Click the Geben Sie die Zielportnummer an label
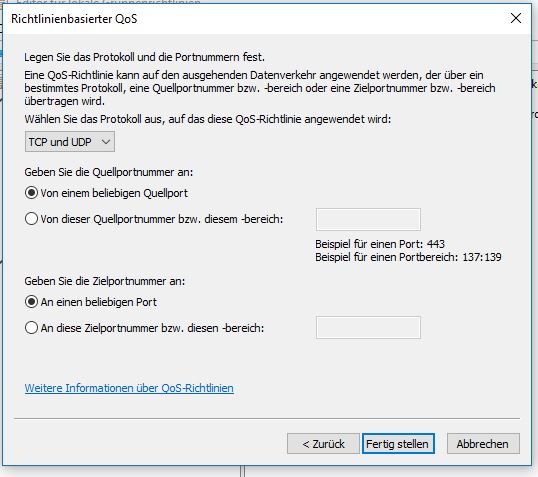 (x=105, y=281)
